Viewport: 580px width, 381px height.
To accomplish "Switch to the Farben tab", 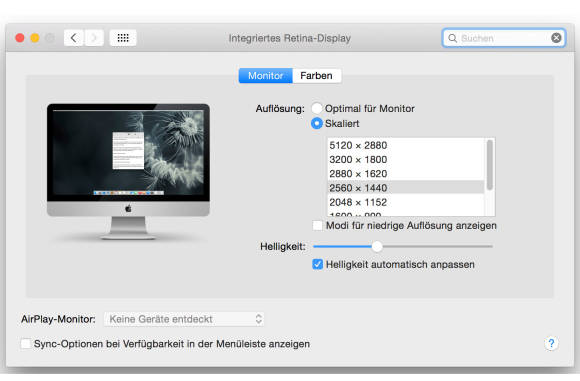I will pyautogui.click(x=316, y=76).
